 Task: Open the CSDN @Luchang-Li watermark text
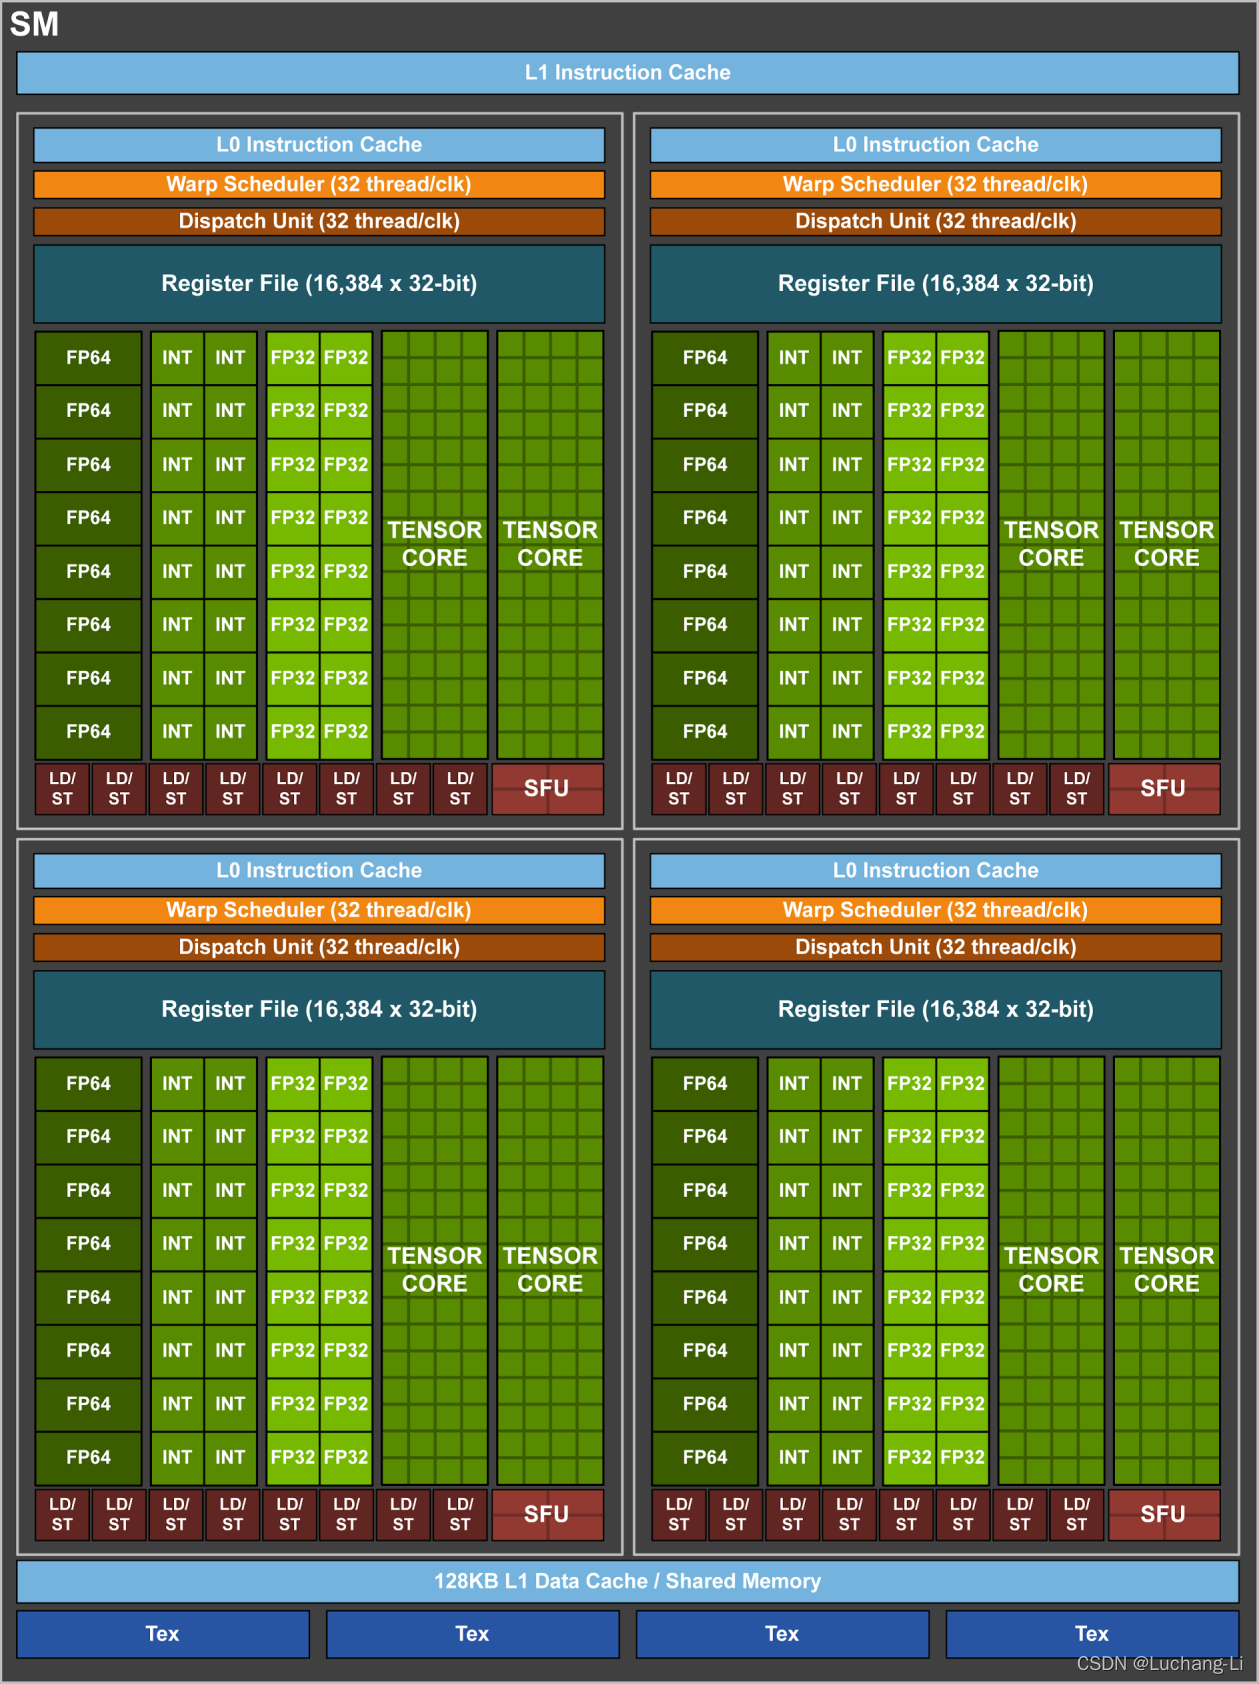pyautogui.click(x=1158, y=1663)
